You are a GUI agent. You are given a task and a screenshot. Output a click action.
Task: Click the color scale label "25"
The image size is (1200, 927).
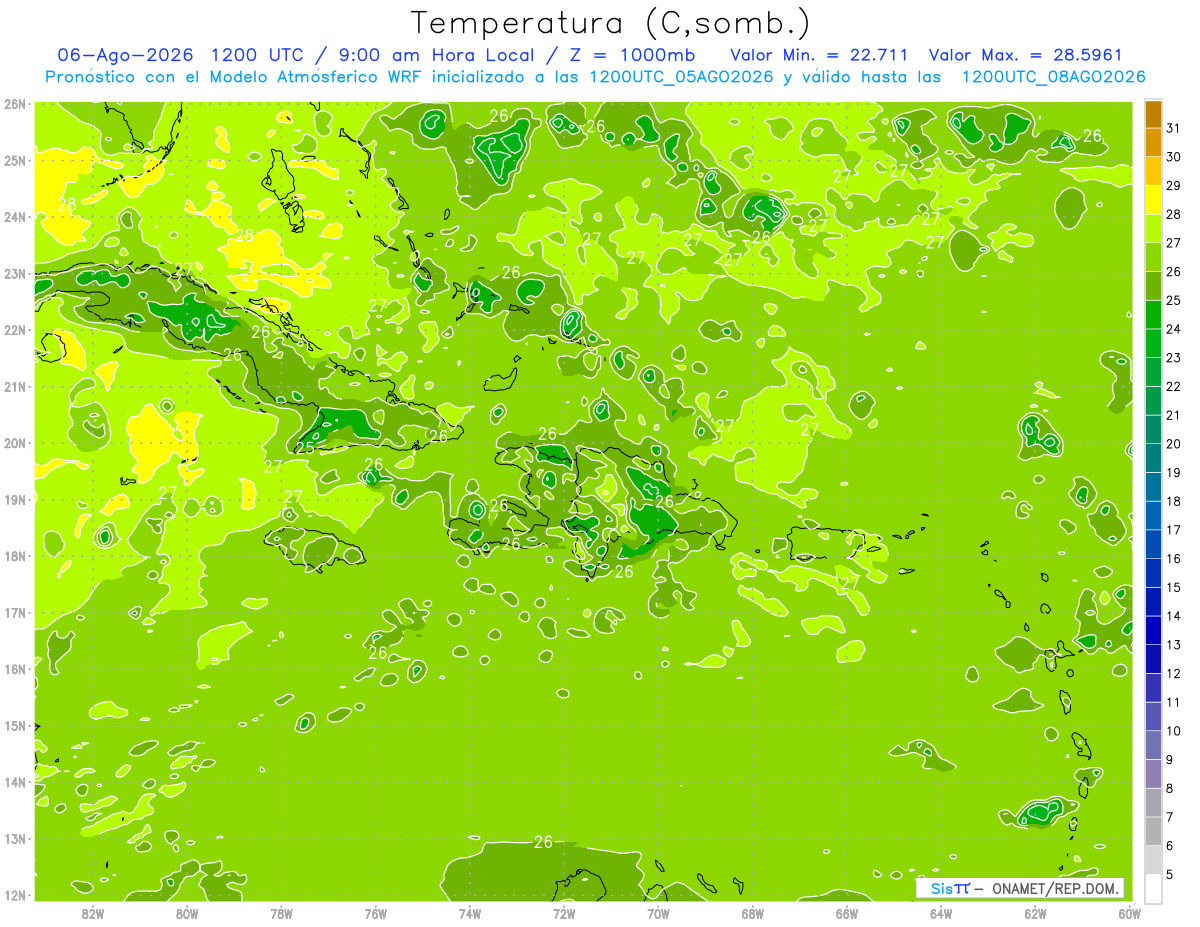[x=1173, y=300]
